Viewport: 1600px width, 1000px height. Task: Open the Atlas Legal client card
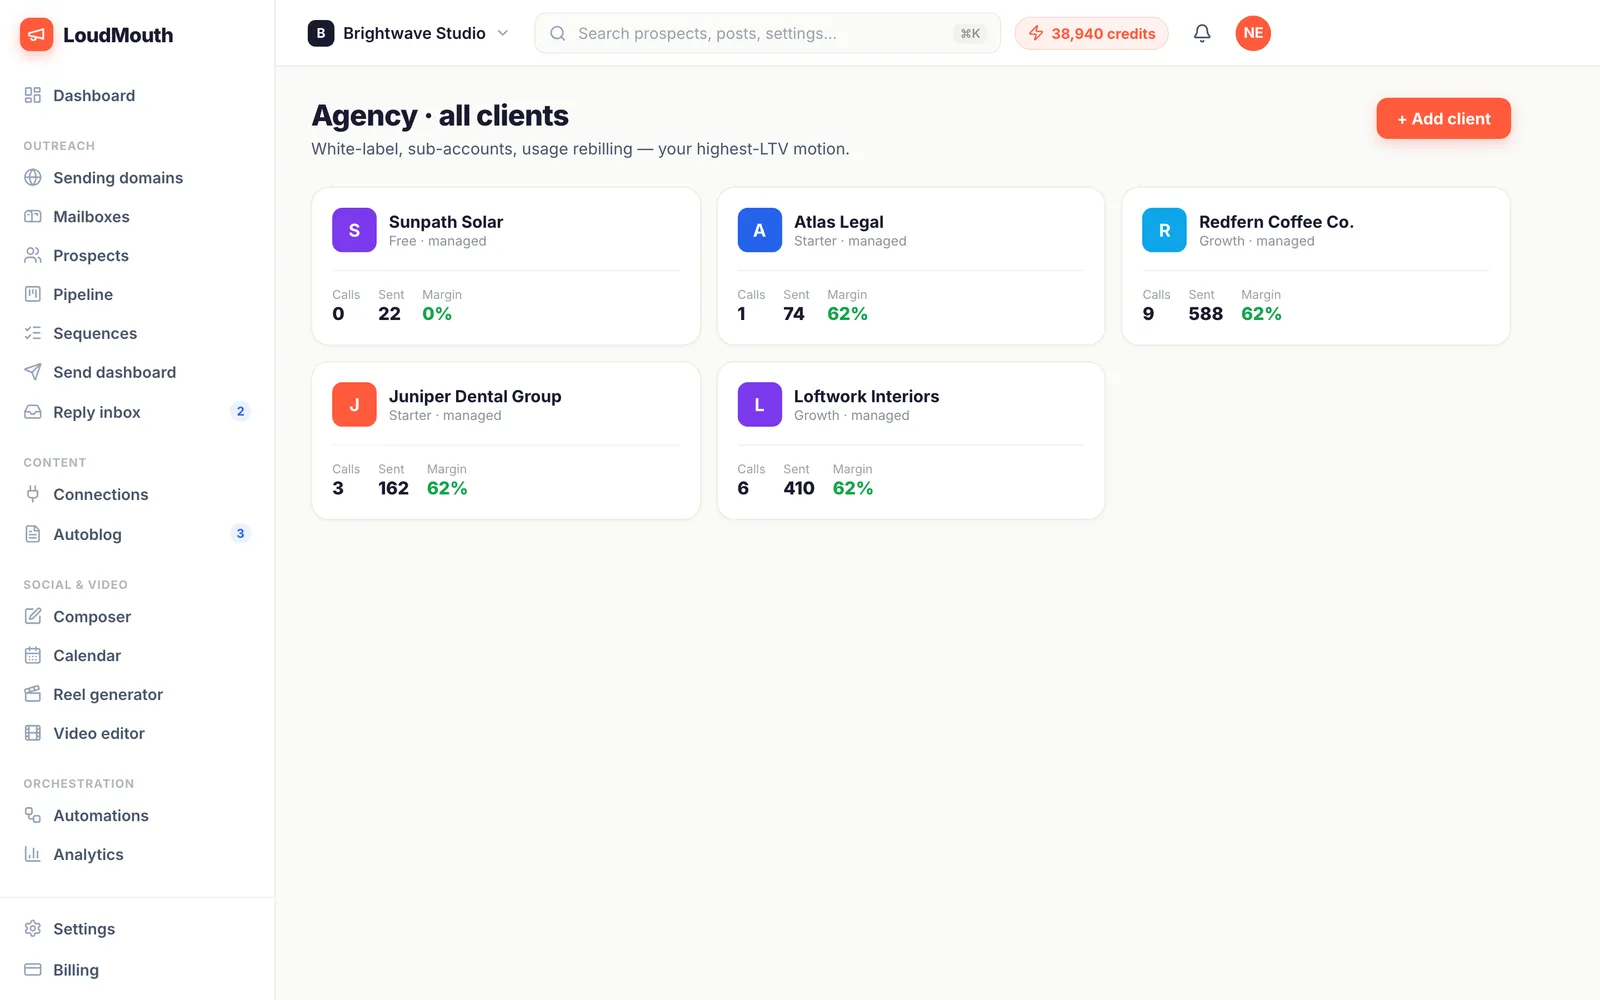pyautogui.click(x=911, y=266)
